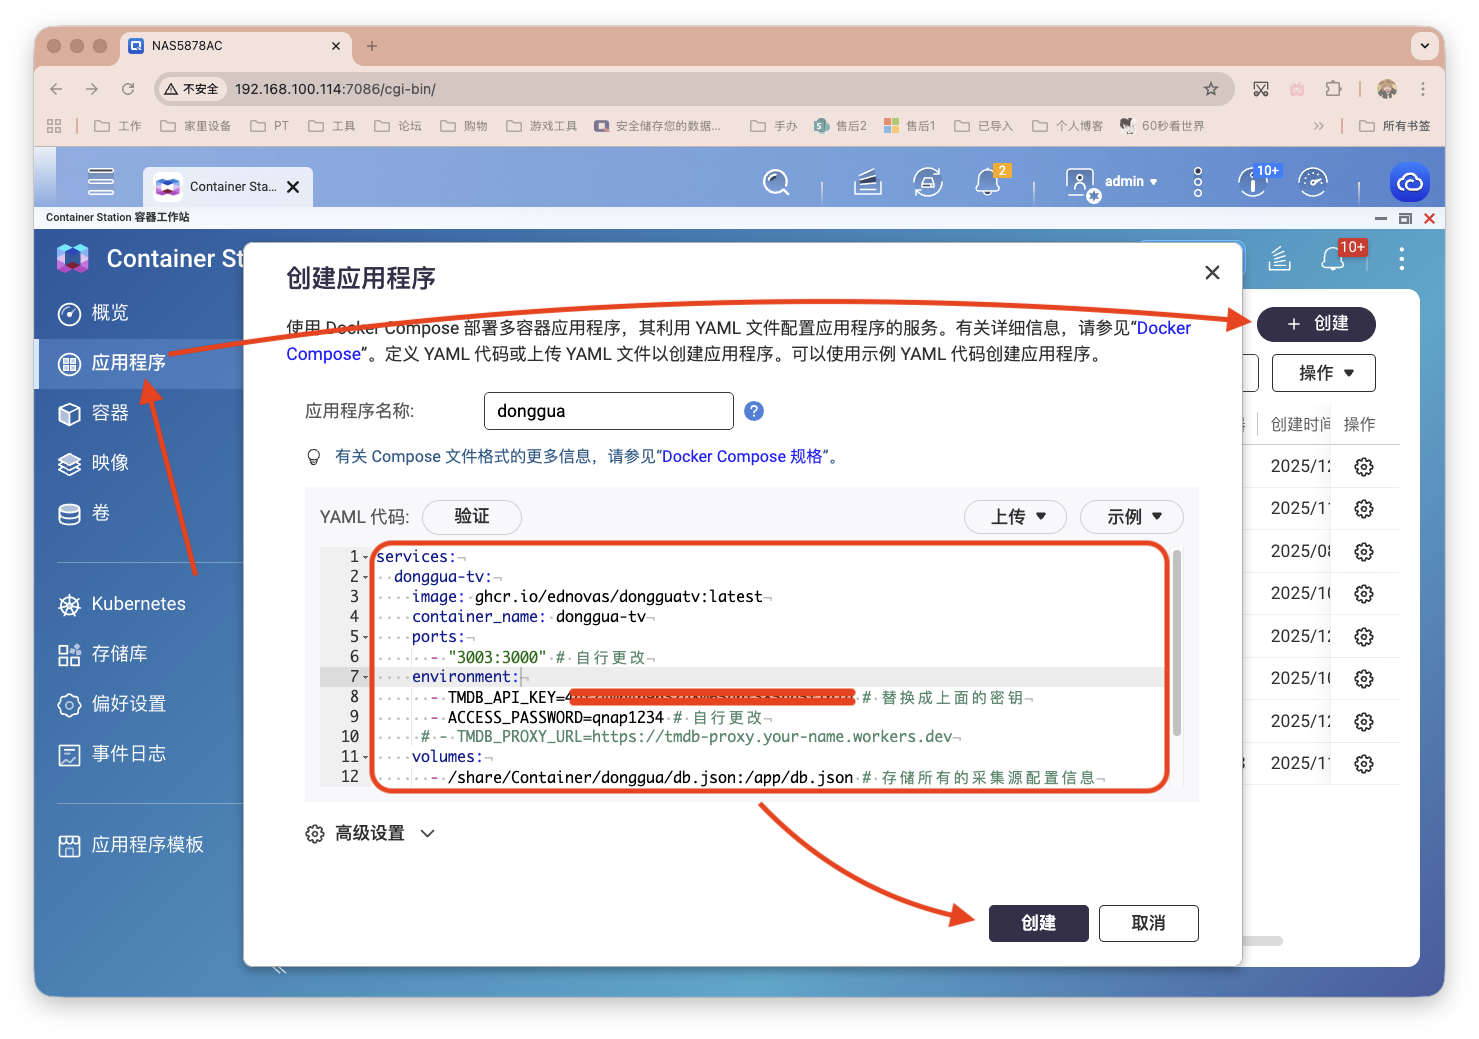Click the 应用程序名称 input field
1479x1039 pixels.
coord(608,411)
